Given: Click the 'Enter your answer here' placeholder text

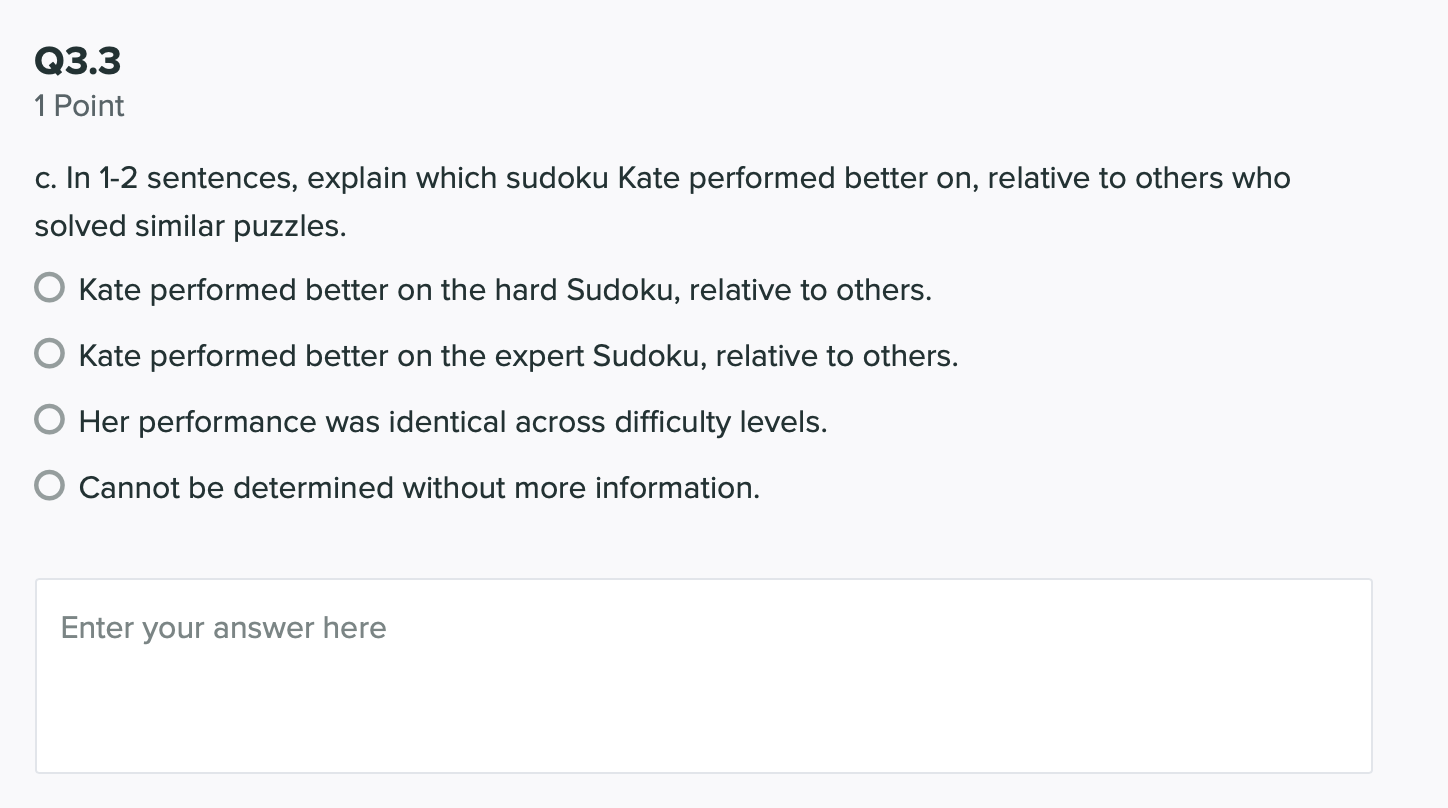Looking at the screenshot, I should click(x=223, y=628).
